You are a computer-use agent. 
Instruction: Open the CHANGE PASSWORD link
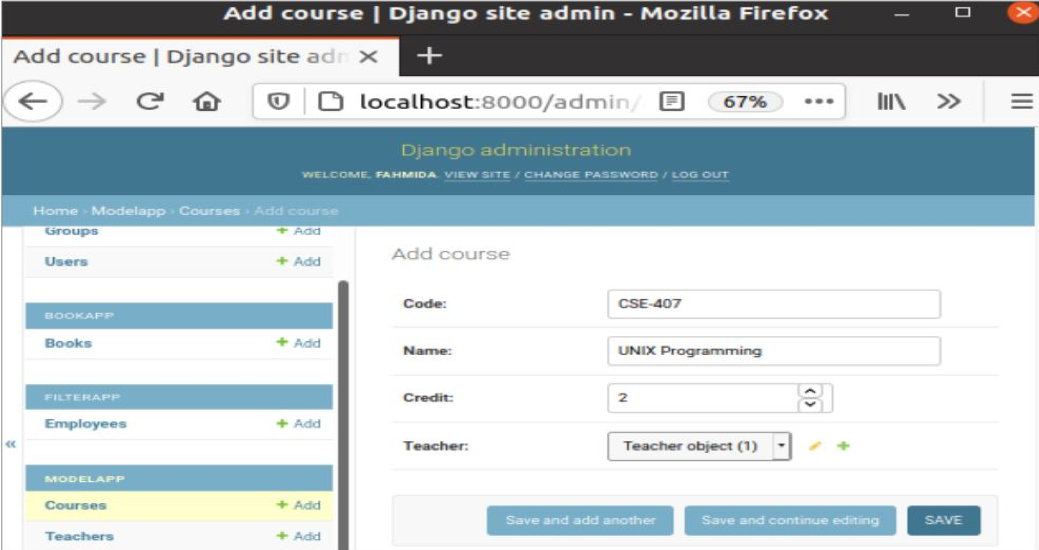(591, 175)
